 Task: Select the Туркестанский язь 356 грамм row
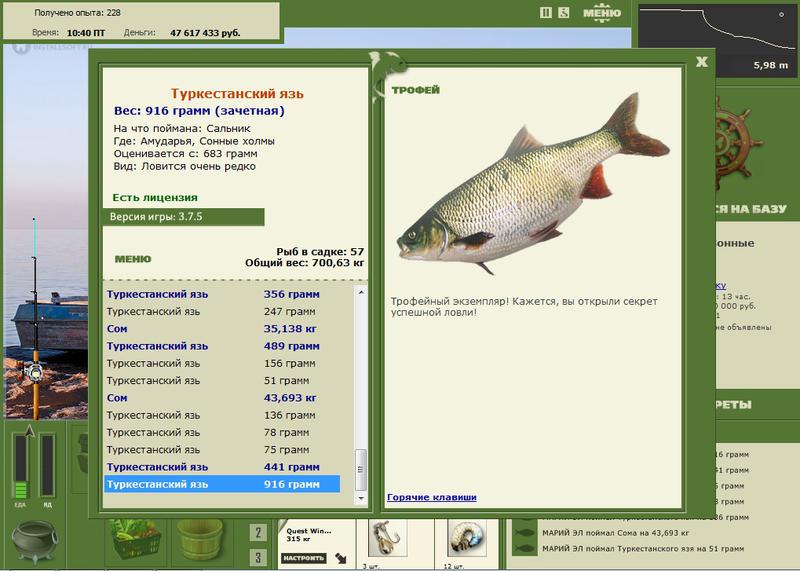(x=222, y=294)
